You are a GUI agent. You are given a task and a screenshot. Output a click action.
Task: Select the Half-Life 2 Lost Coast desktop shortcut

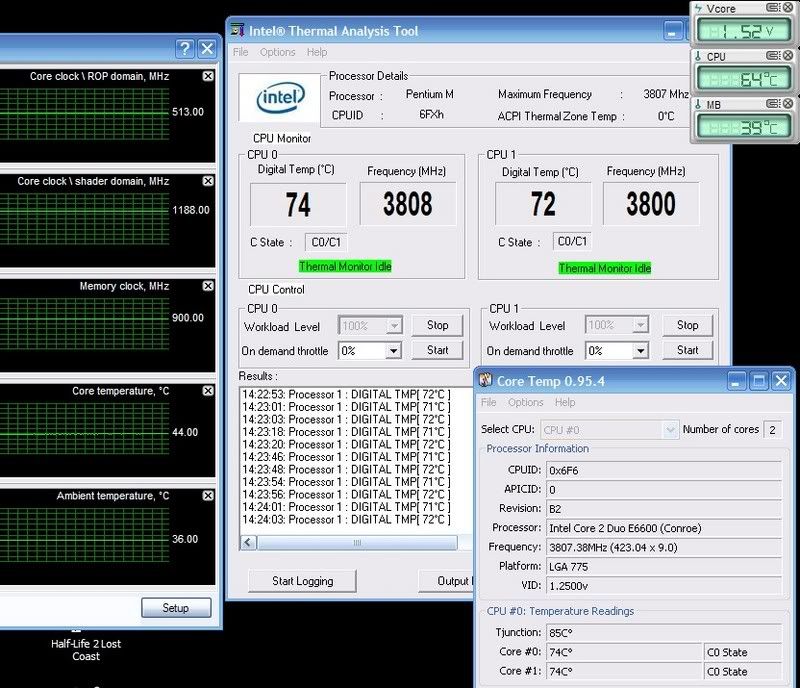[86, 648]
